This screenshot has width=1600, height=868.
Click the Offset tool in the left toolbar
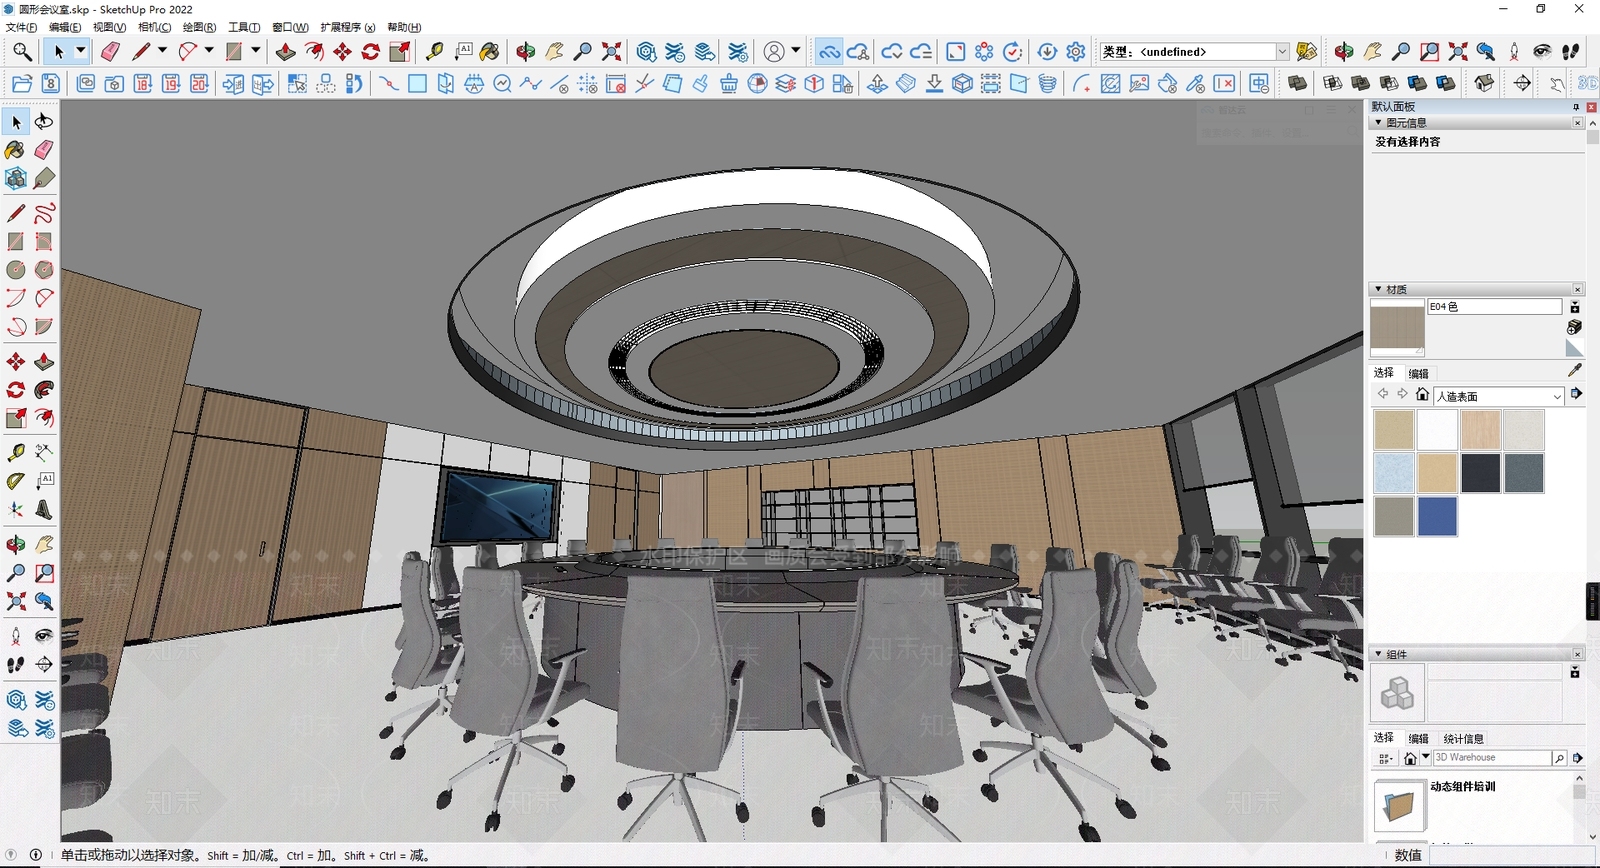(44, 418)
